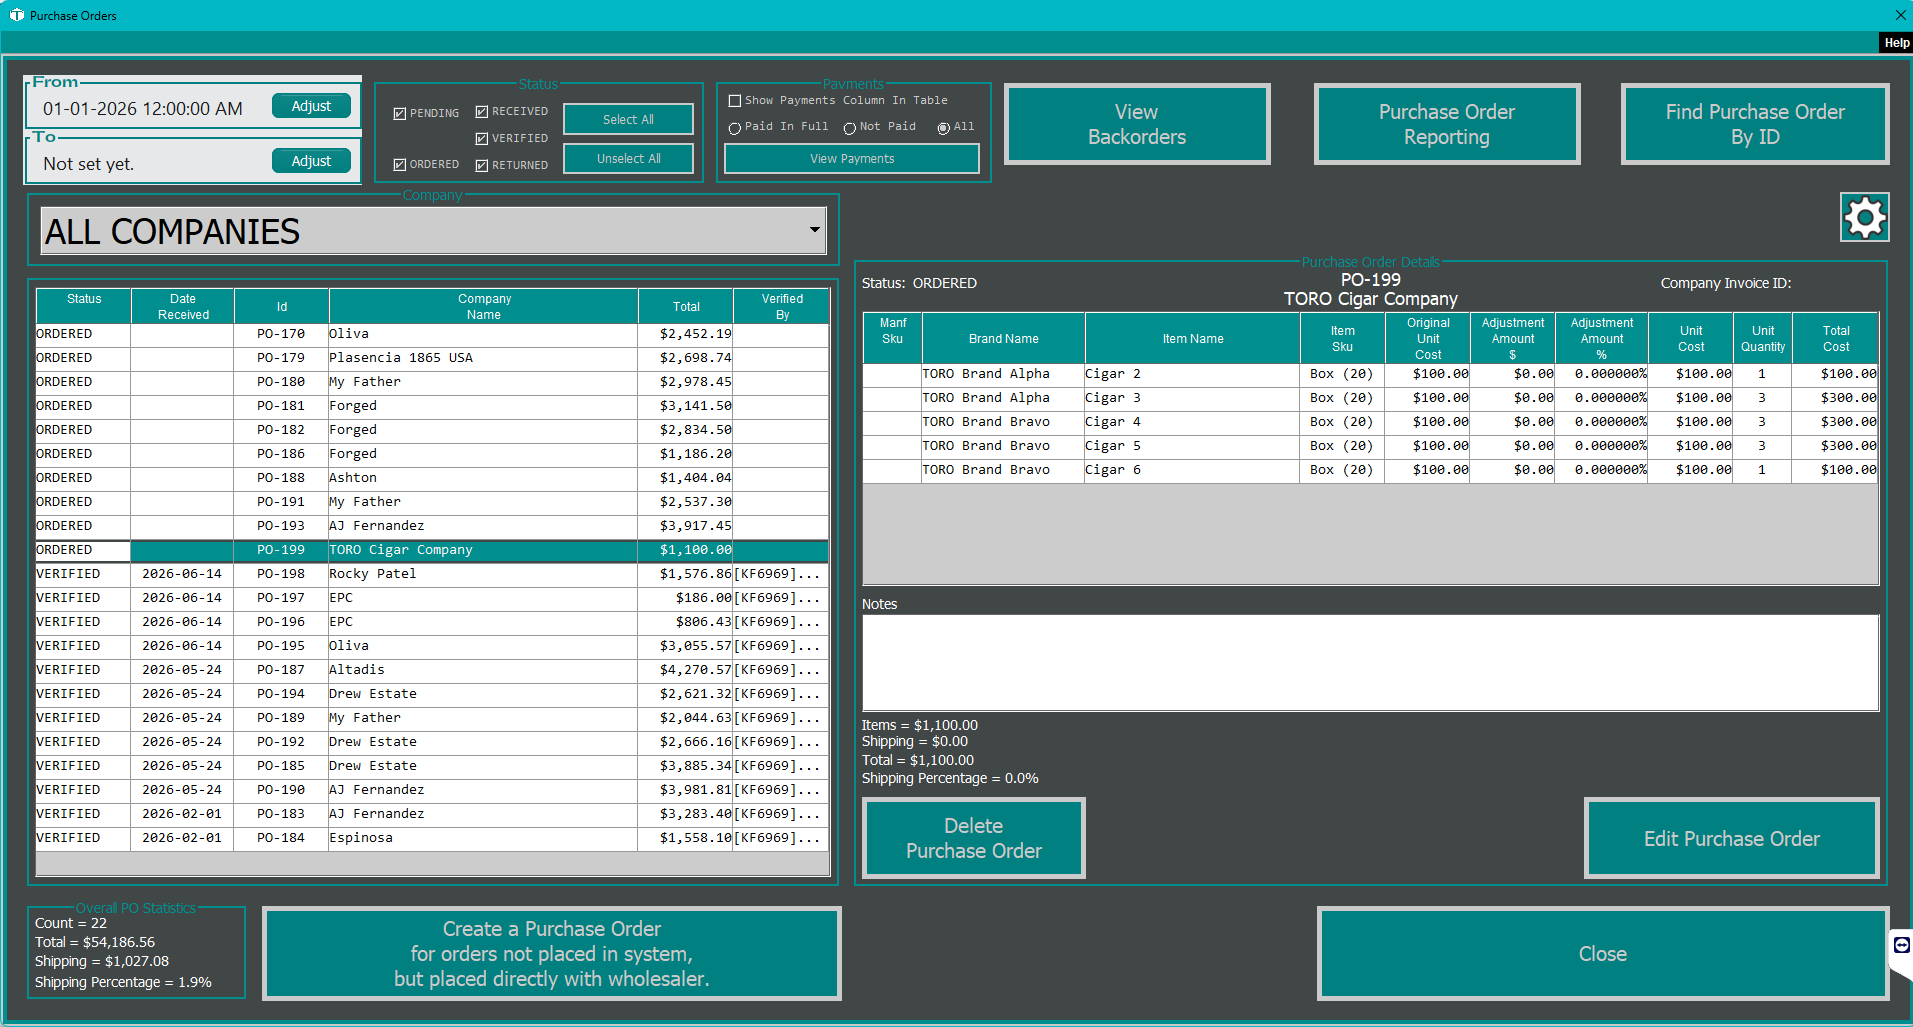This screenshot has width=1913, height=1027.
Task: Click the large Close button
Action: [x=1603, y=953]
